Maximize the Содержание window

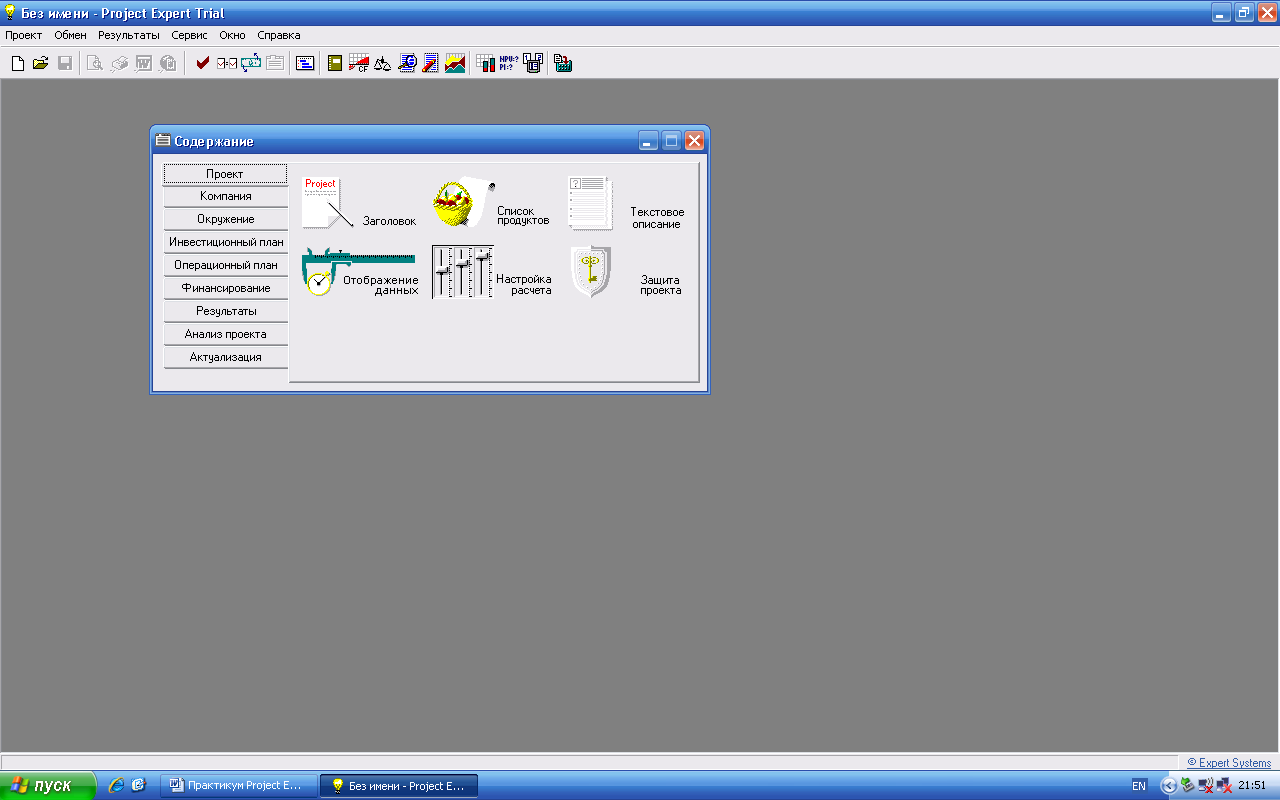(x=671, y=141)
